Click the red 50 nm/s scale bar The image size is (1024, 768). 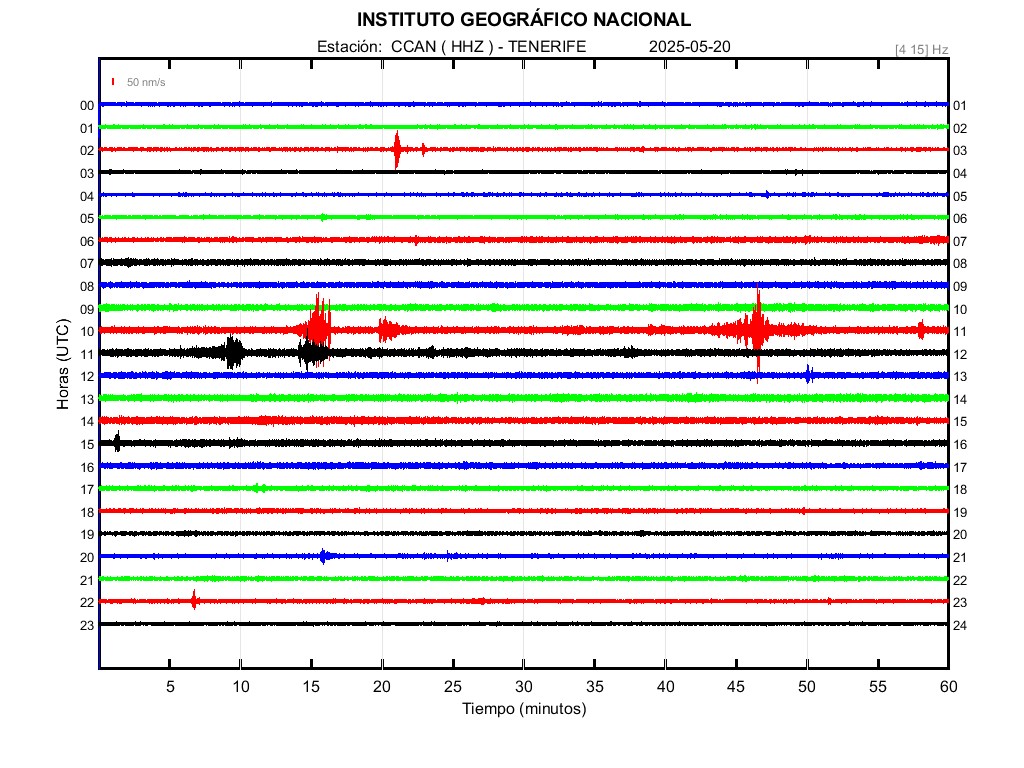tap(113, 82)
